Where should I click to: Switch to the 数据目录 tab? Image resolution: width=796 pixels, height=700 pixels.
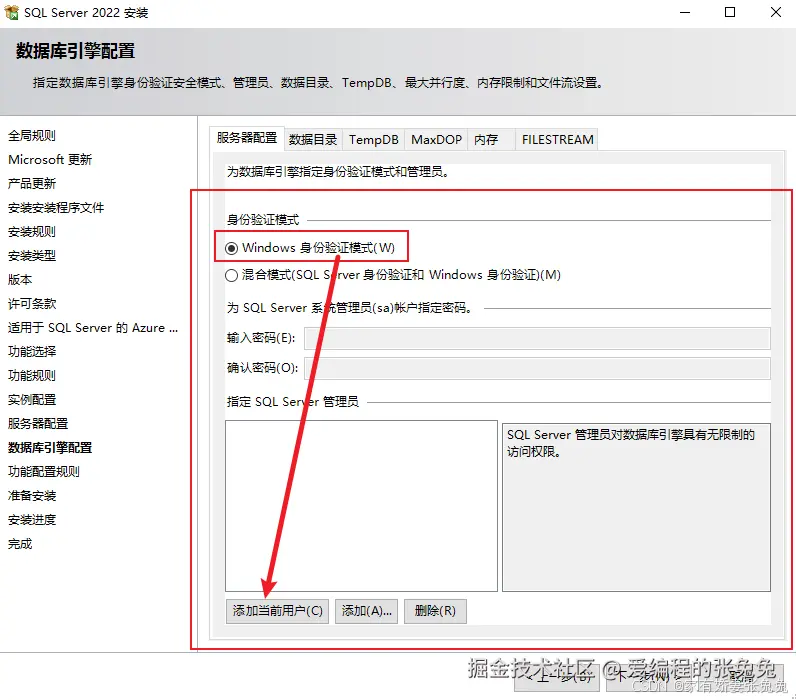click(x=313, y=140)
